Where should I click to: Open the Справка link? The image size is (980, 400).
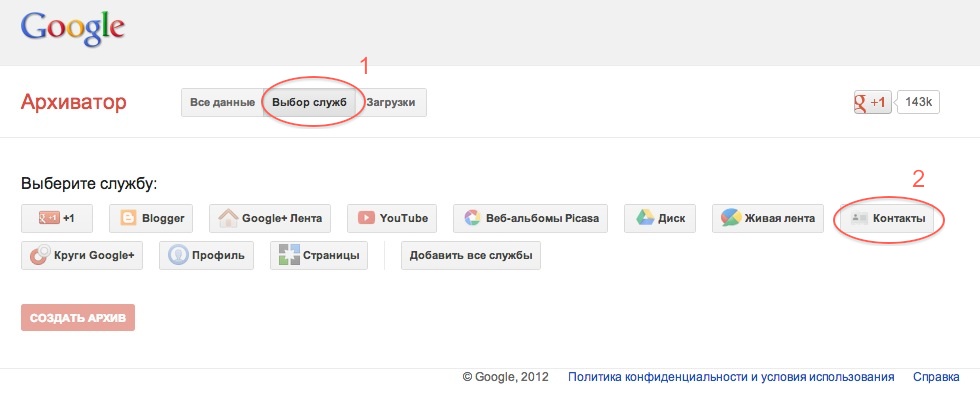936,377
